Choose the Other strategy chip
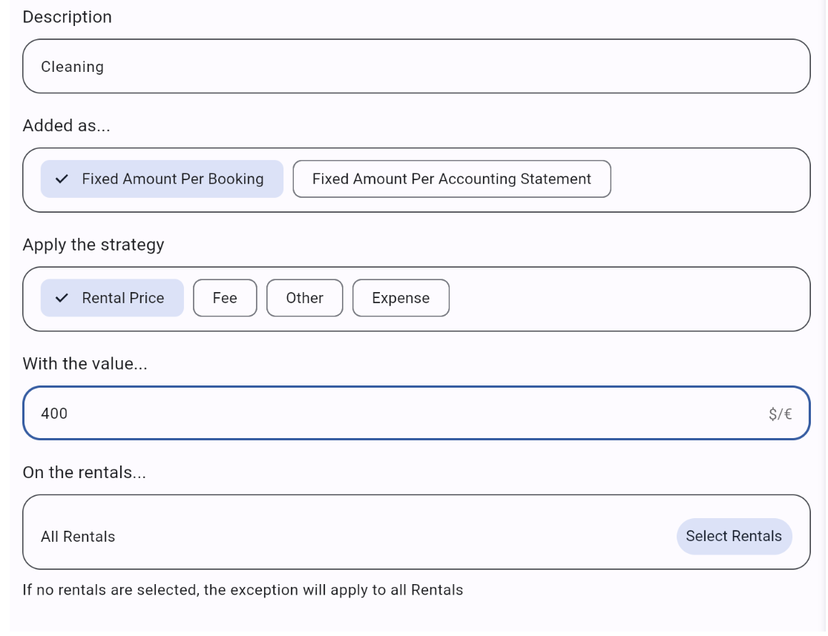This screenshot has width=828, height=636. tap(304, 298)
